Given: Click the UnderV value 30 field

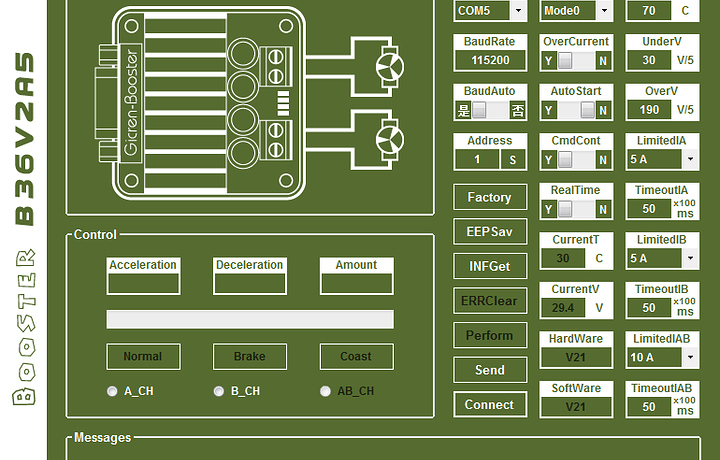Looking at the screenshot, I should [649, 60].
